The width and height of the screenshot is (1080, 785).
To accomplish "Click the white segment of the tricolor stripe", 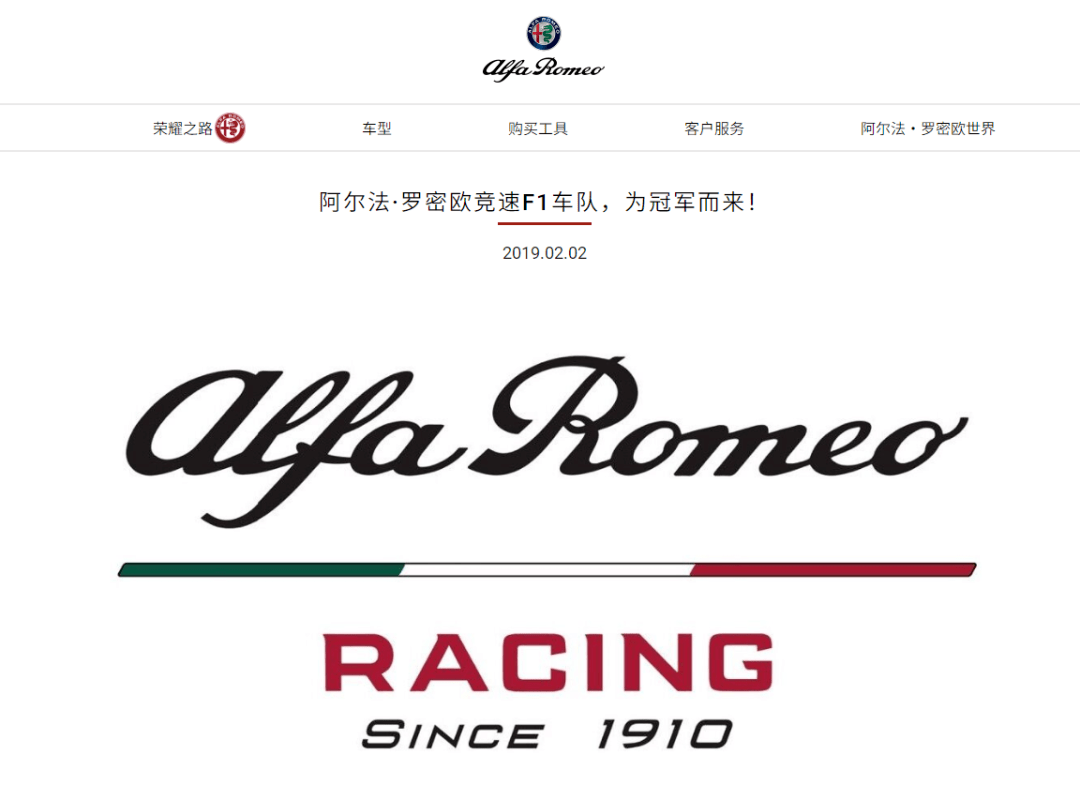I will pos(547,569).
